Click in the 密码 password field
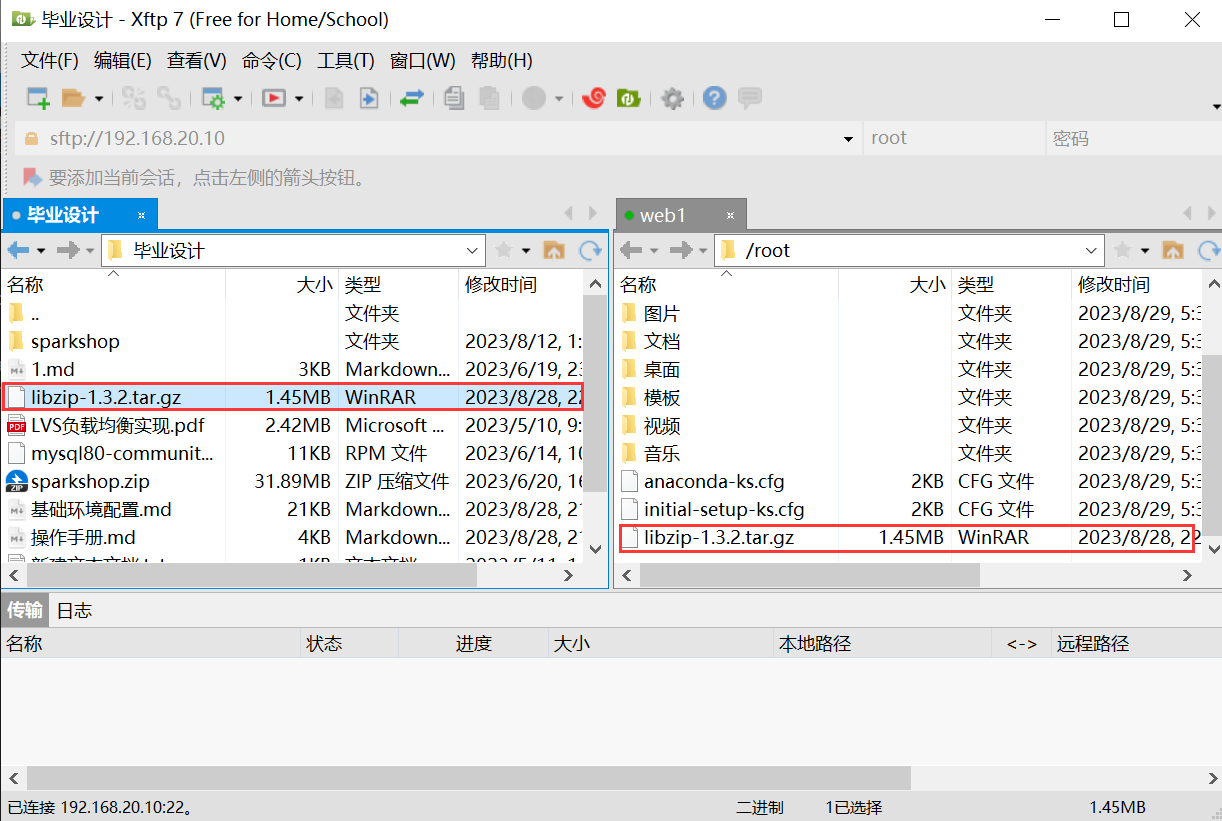 click(1130, 139)
